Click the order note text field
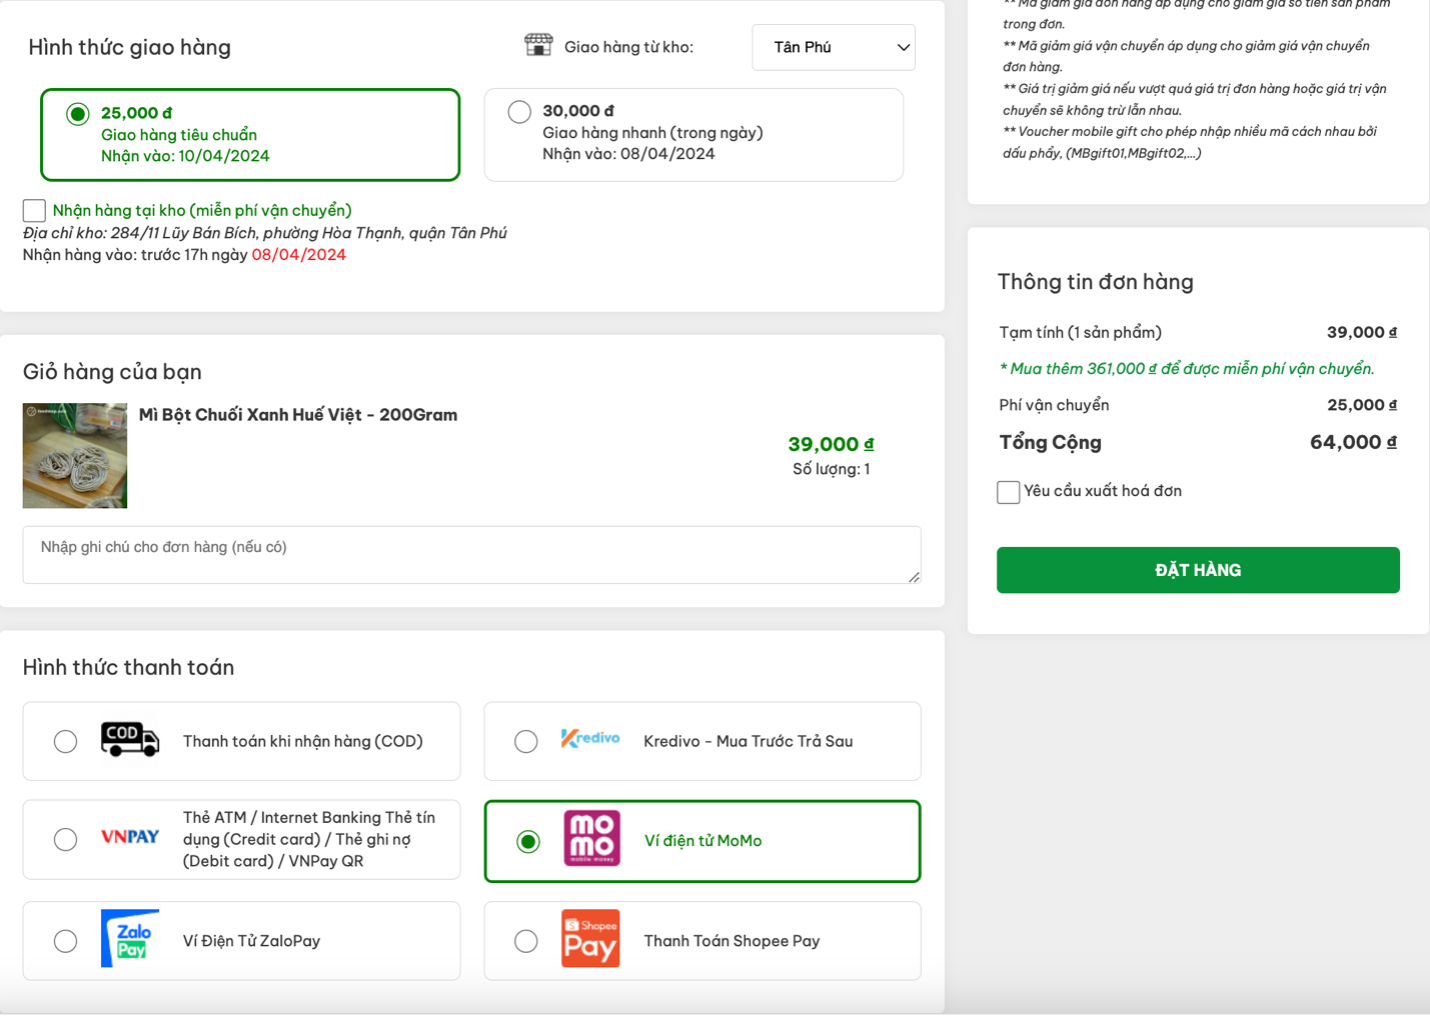Viewport: 1430px width, 1017px height. [x=471, y=554]
